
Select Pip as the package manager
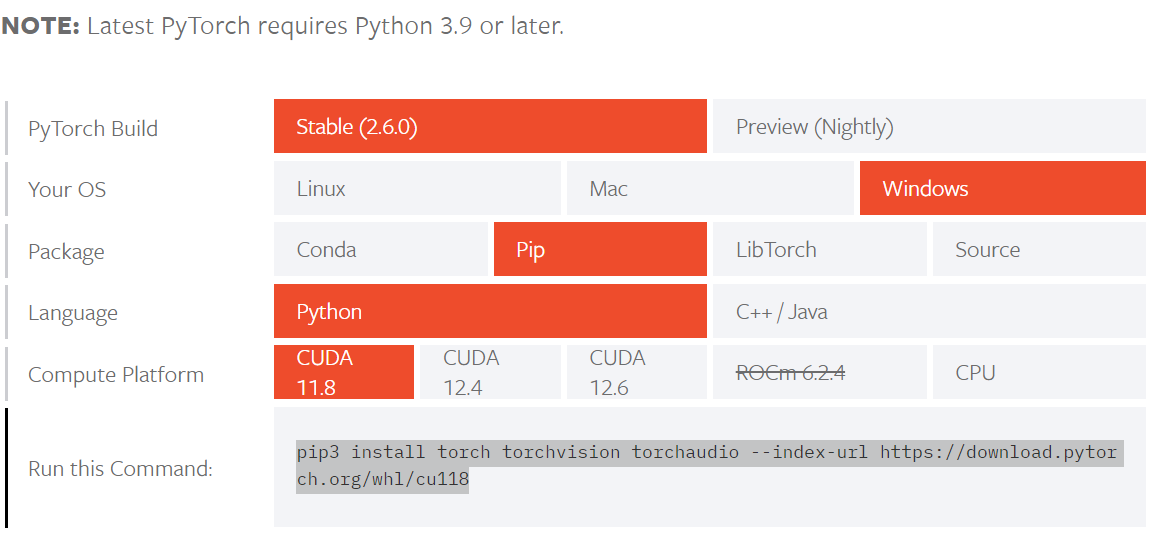600,250
